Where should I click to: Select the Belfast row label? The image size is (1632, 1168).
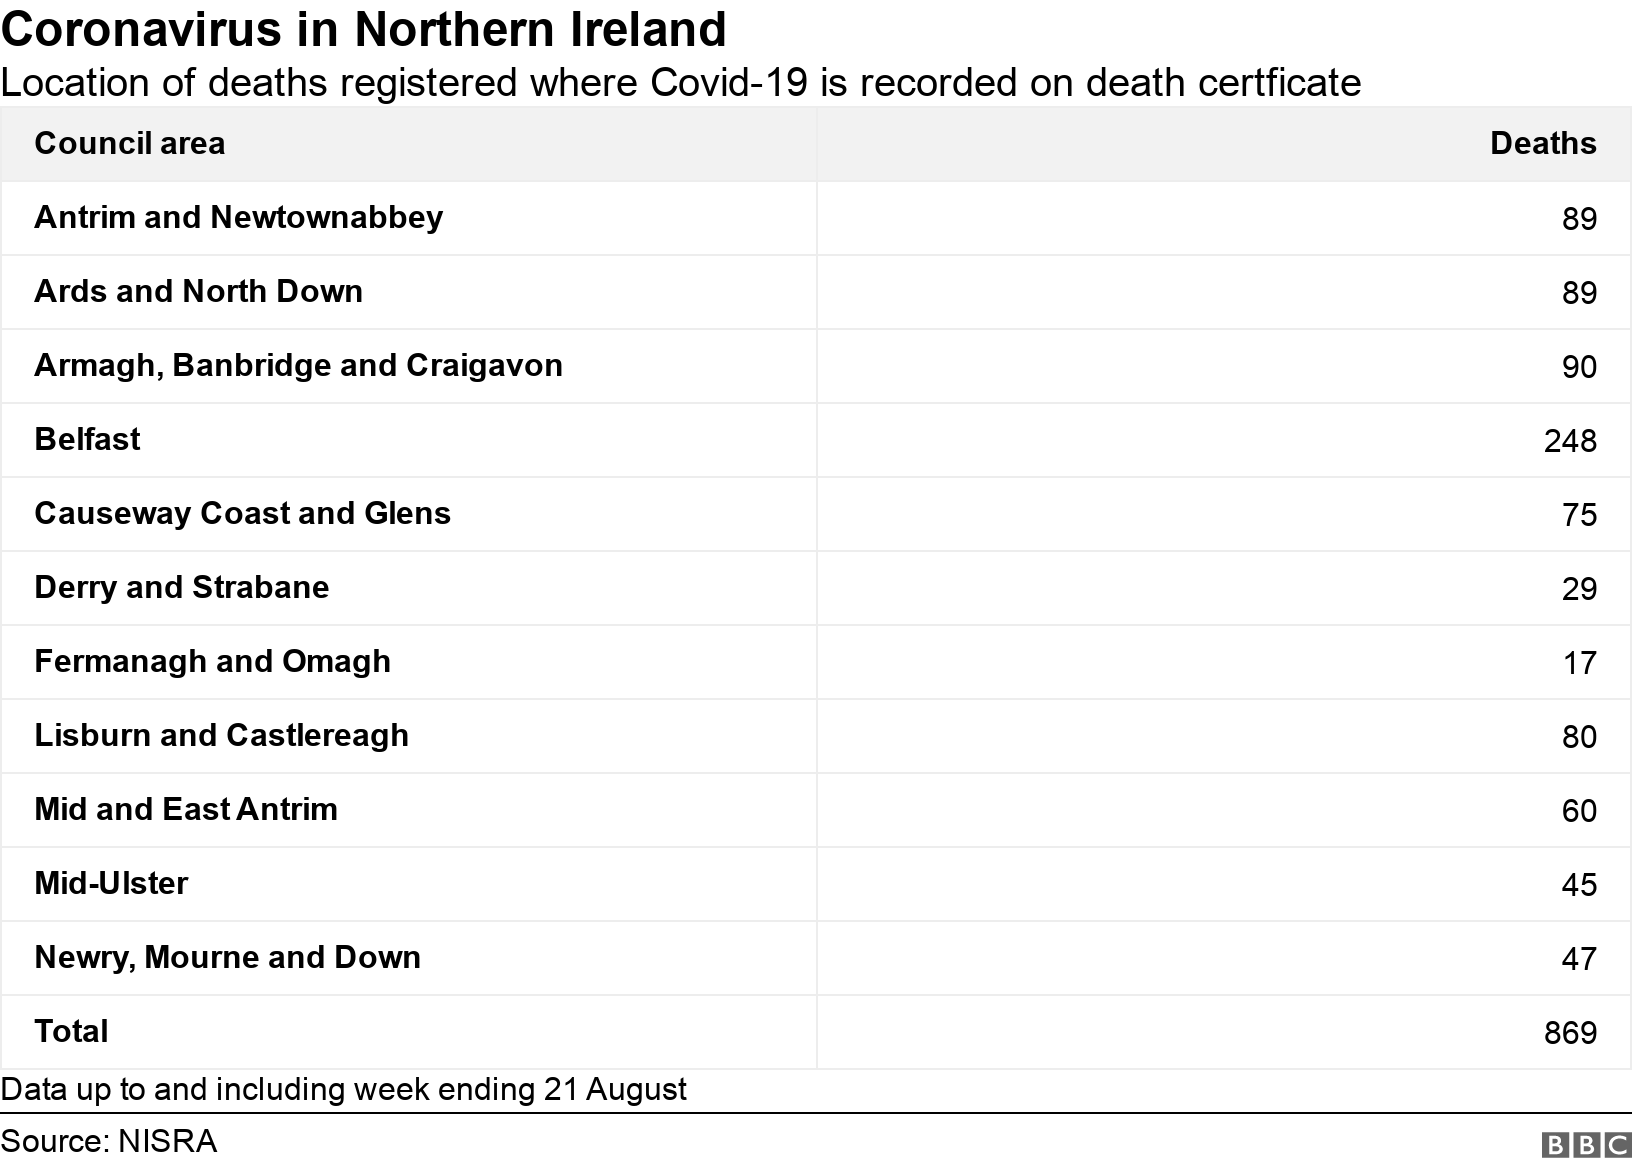88,440
